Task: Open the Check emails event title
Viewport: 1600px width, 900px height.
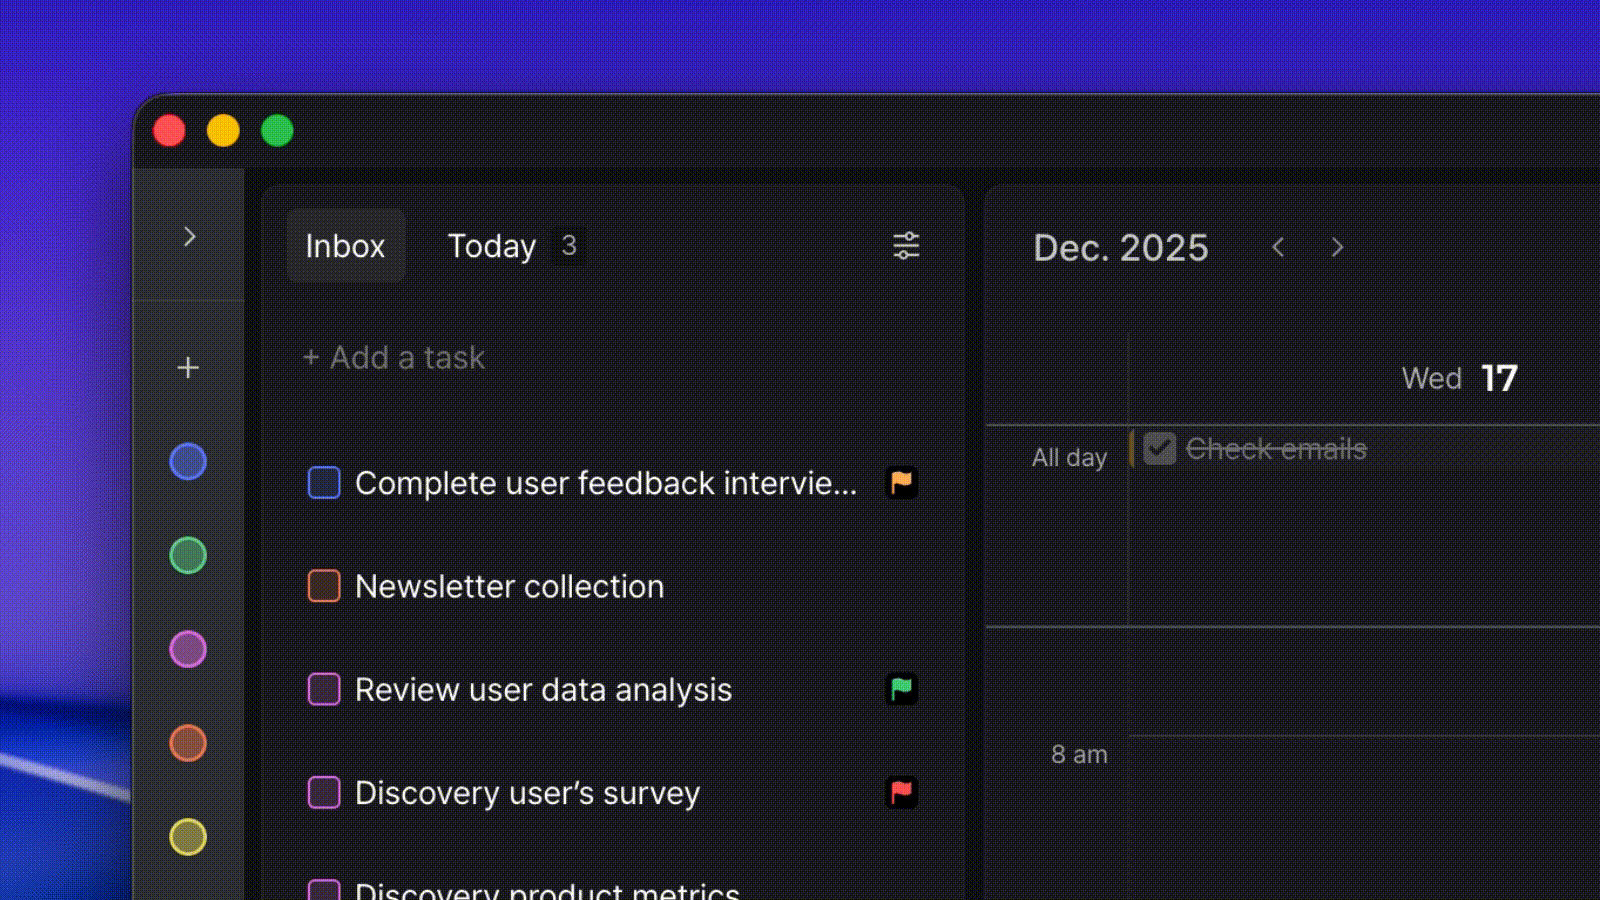Action: tap(1276, 449)
